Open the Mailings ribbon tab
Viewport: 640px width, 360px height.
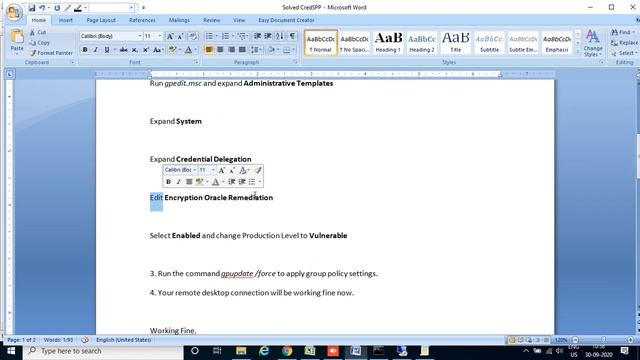tap(179, 20)
